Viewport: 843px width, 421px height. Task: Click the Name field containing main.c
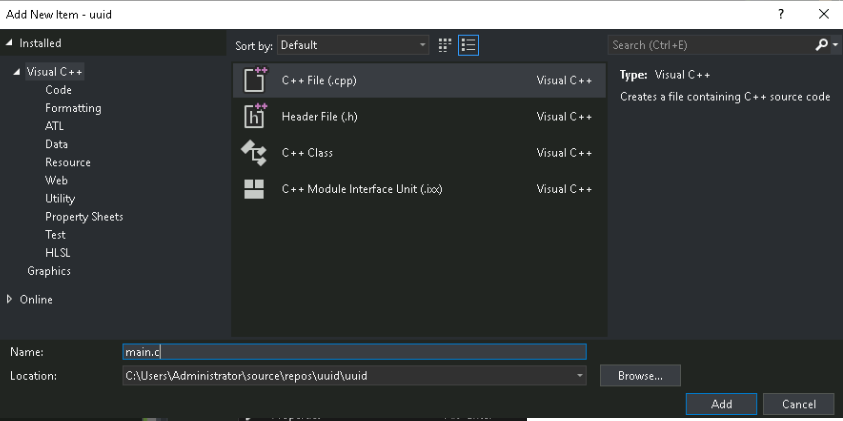[x=354, y=352]
